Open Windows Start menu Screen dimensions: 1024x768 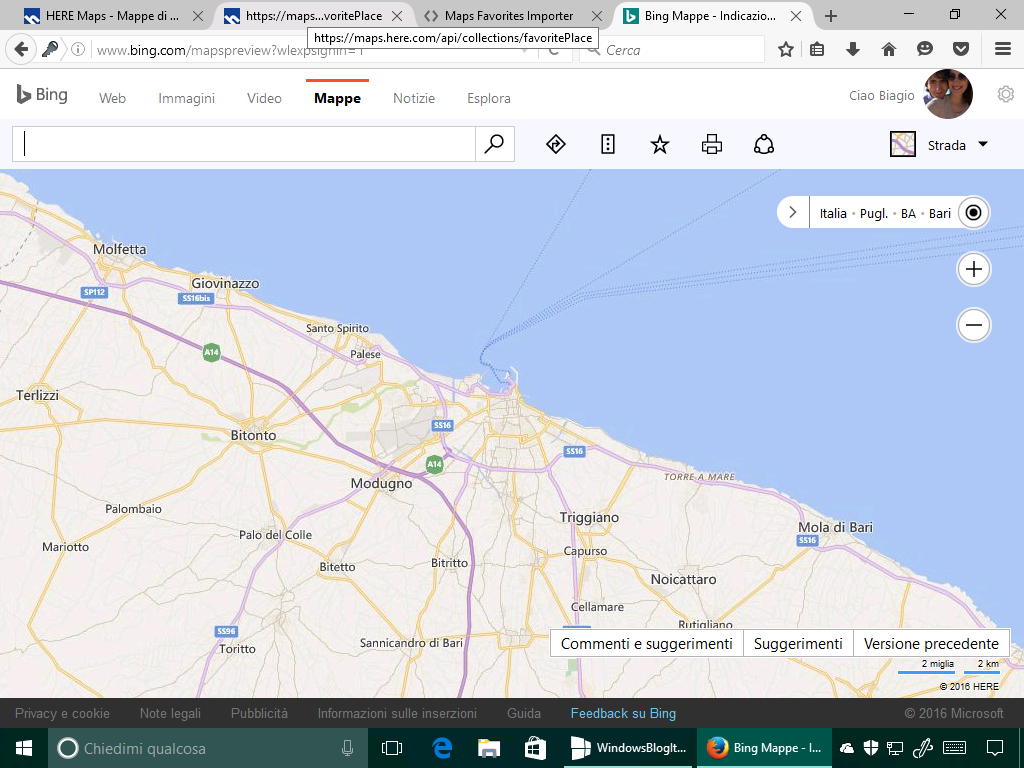tap(24, 748)
